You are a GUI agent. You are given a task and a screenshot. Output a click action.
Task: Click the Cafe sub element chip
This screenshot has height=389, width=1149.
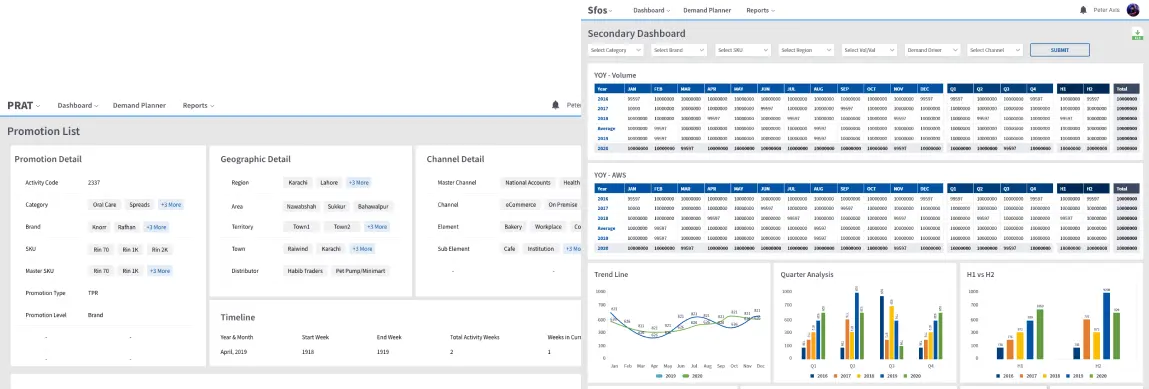click(x=509, y=249)
